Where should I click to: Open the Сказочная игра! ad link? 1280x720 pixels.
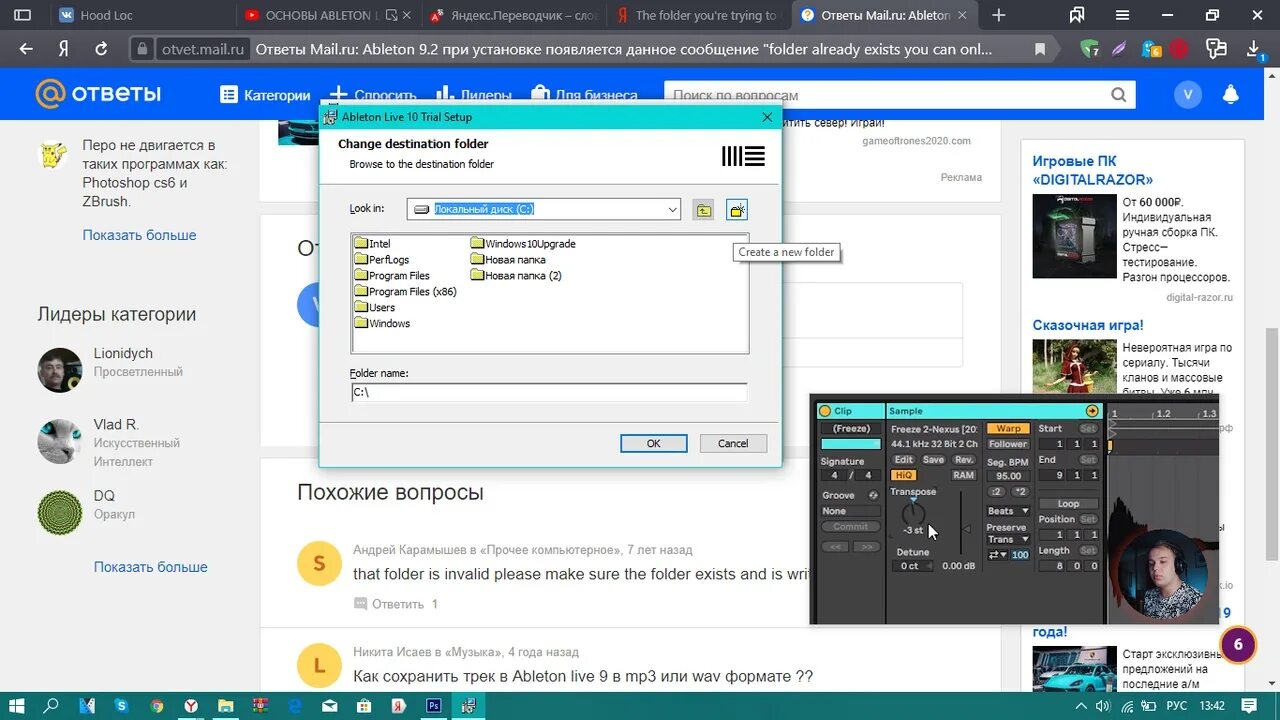pos(1088,325)
